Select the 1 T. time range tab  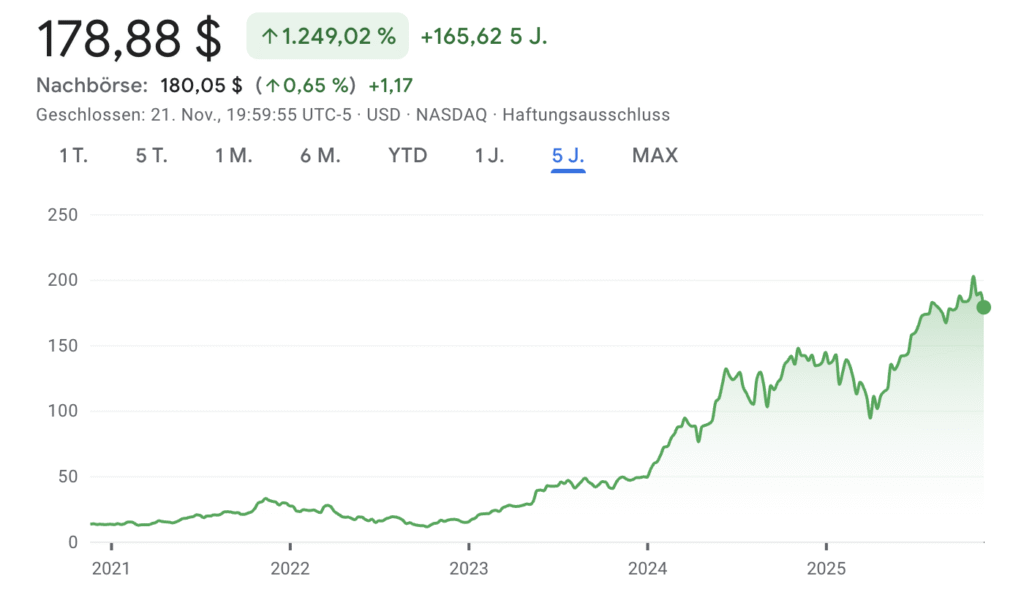(73, 155)
